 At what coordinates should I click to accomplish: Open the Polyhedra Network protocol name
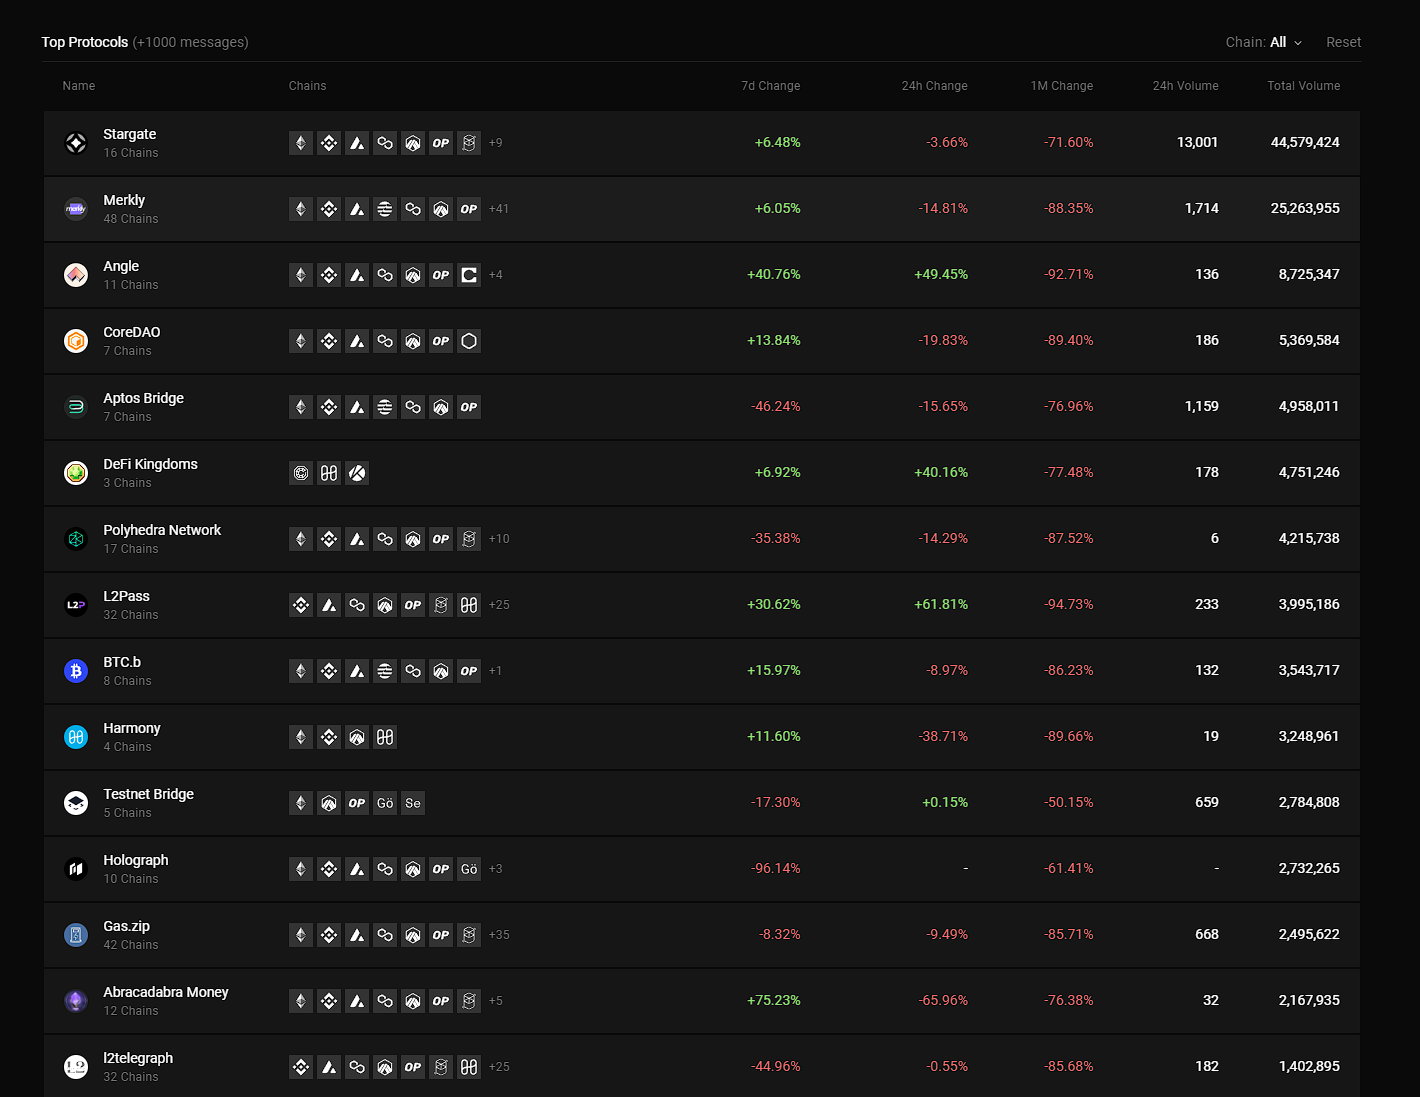(x=162, y=530)
